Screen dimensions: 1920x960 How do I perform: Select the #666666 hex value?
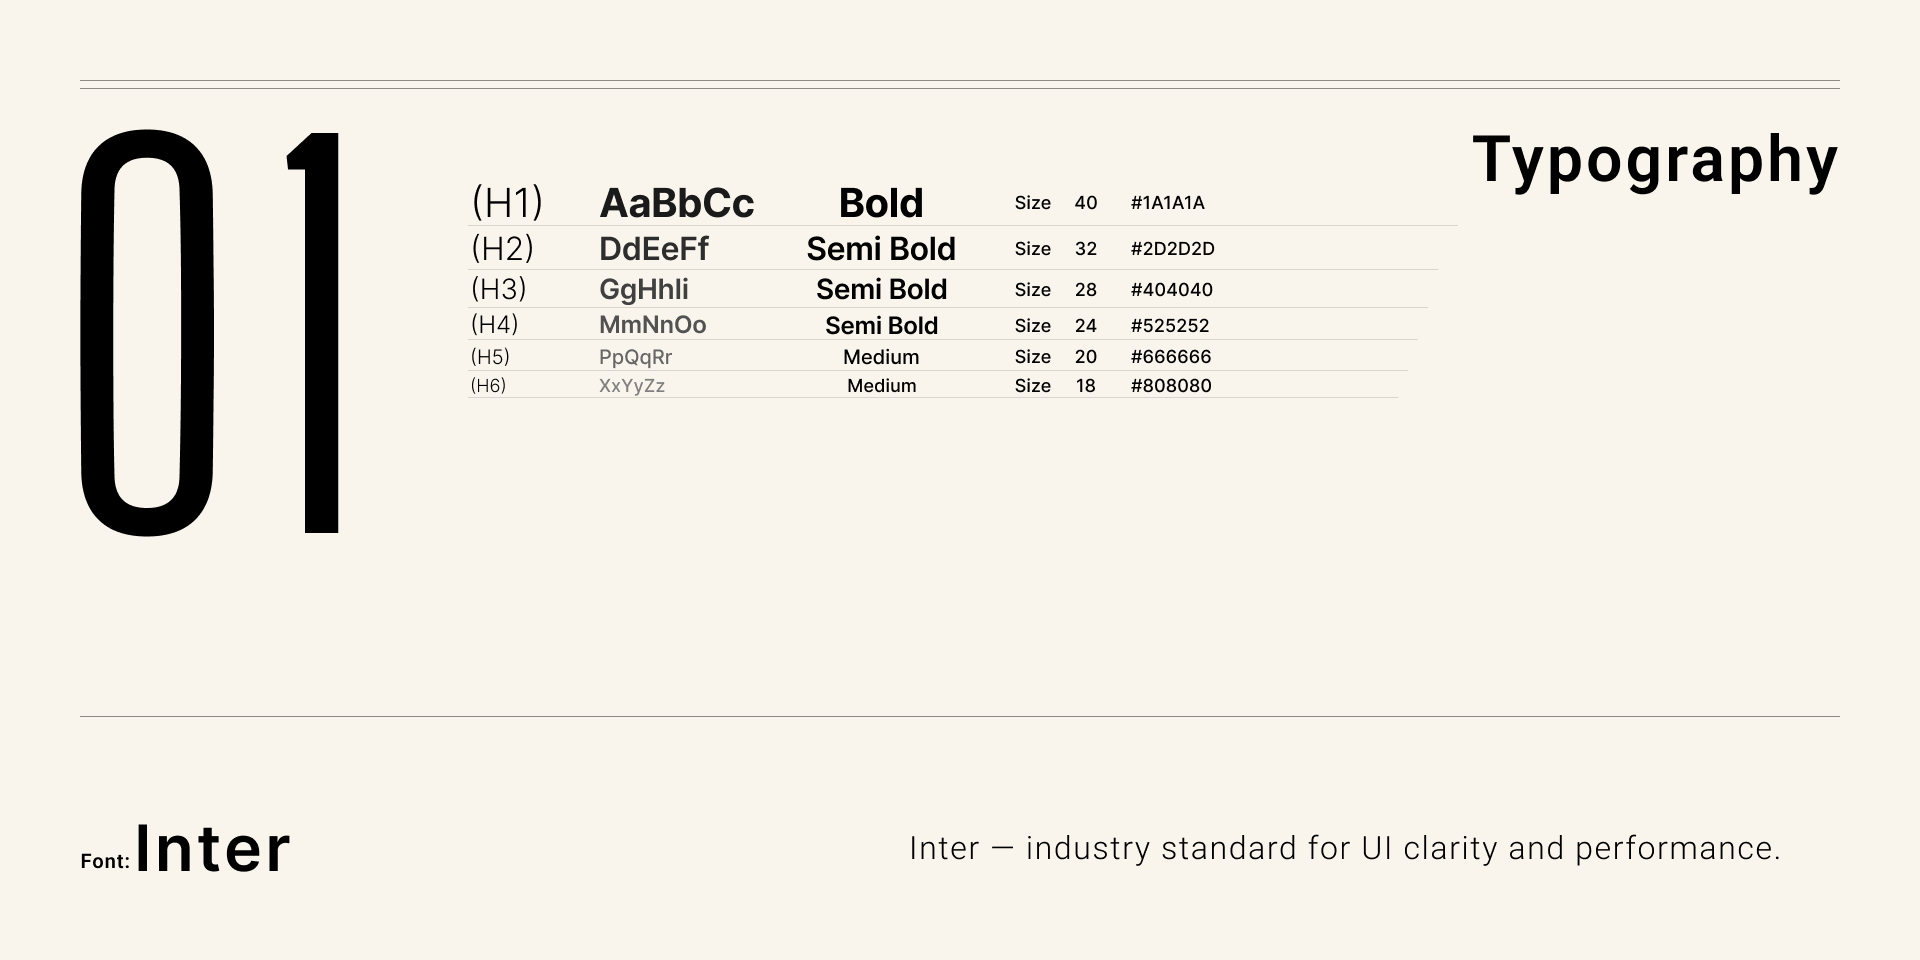1171,357
